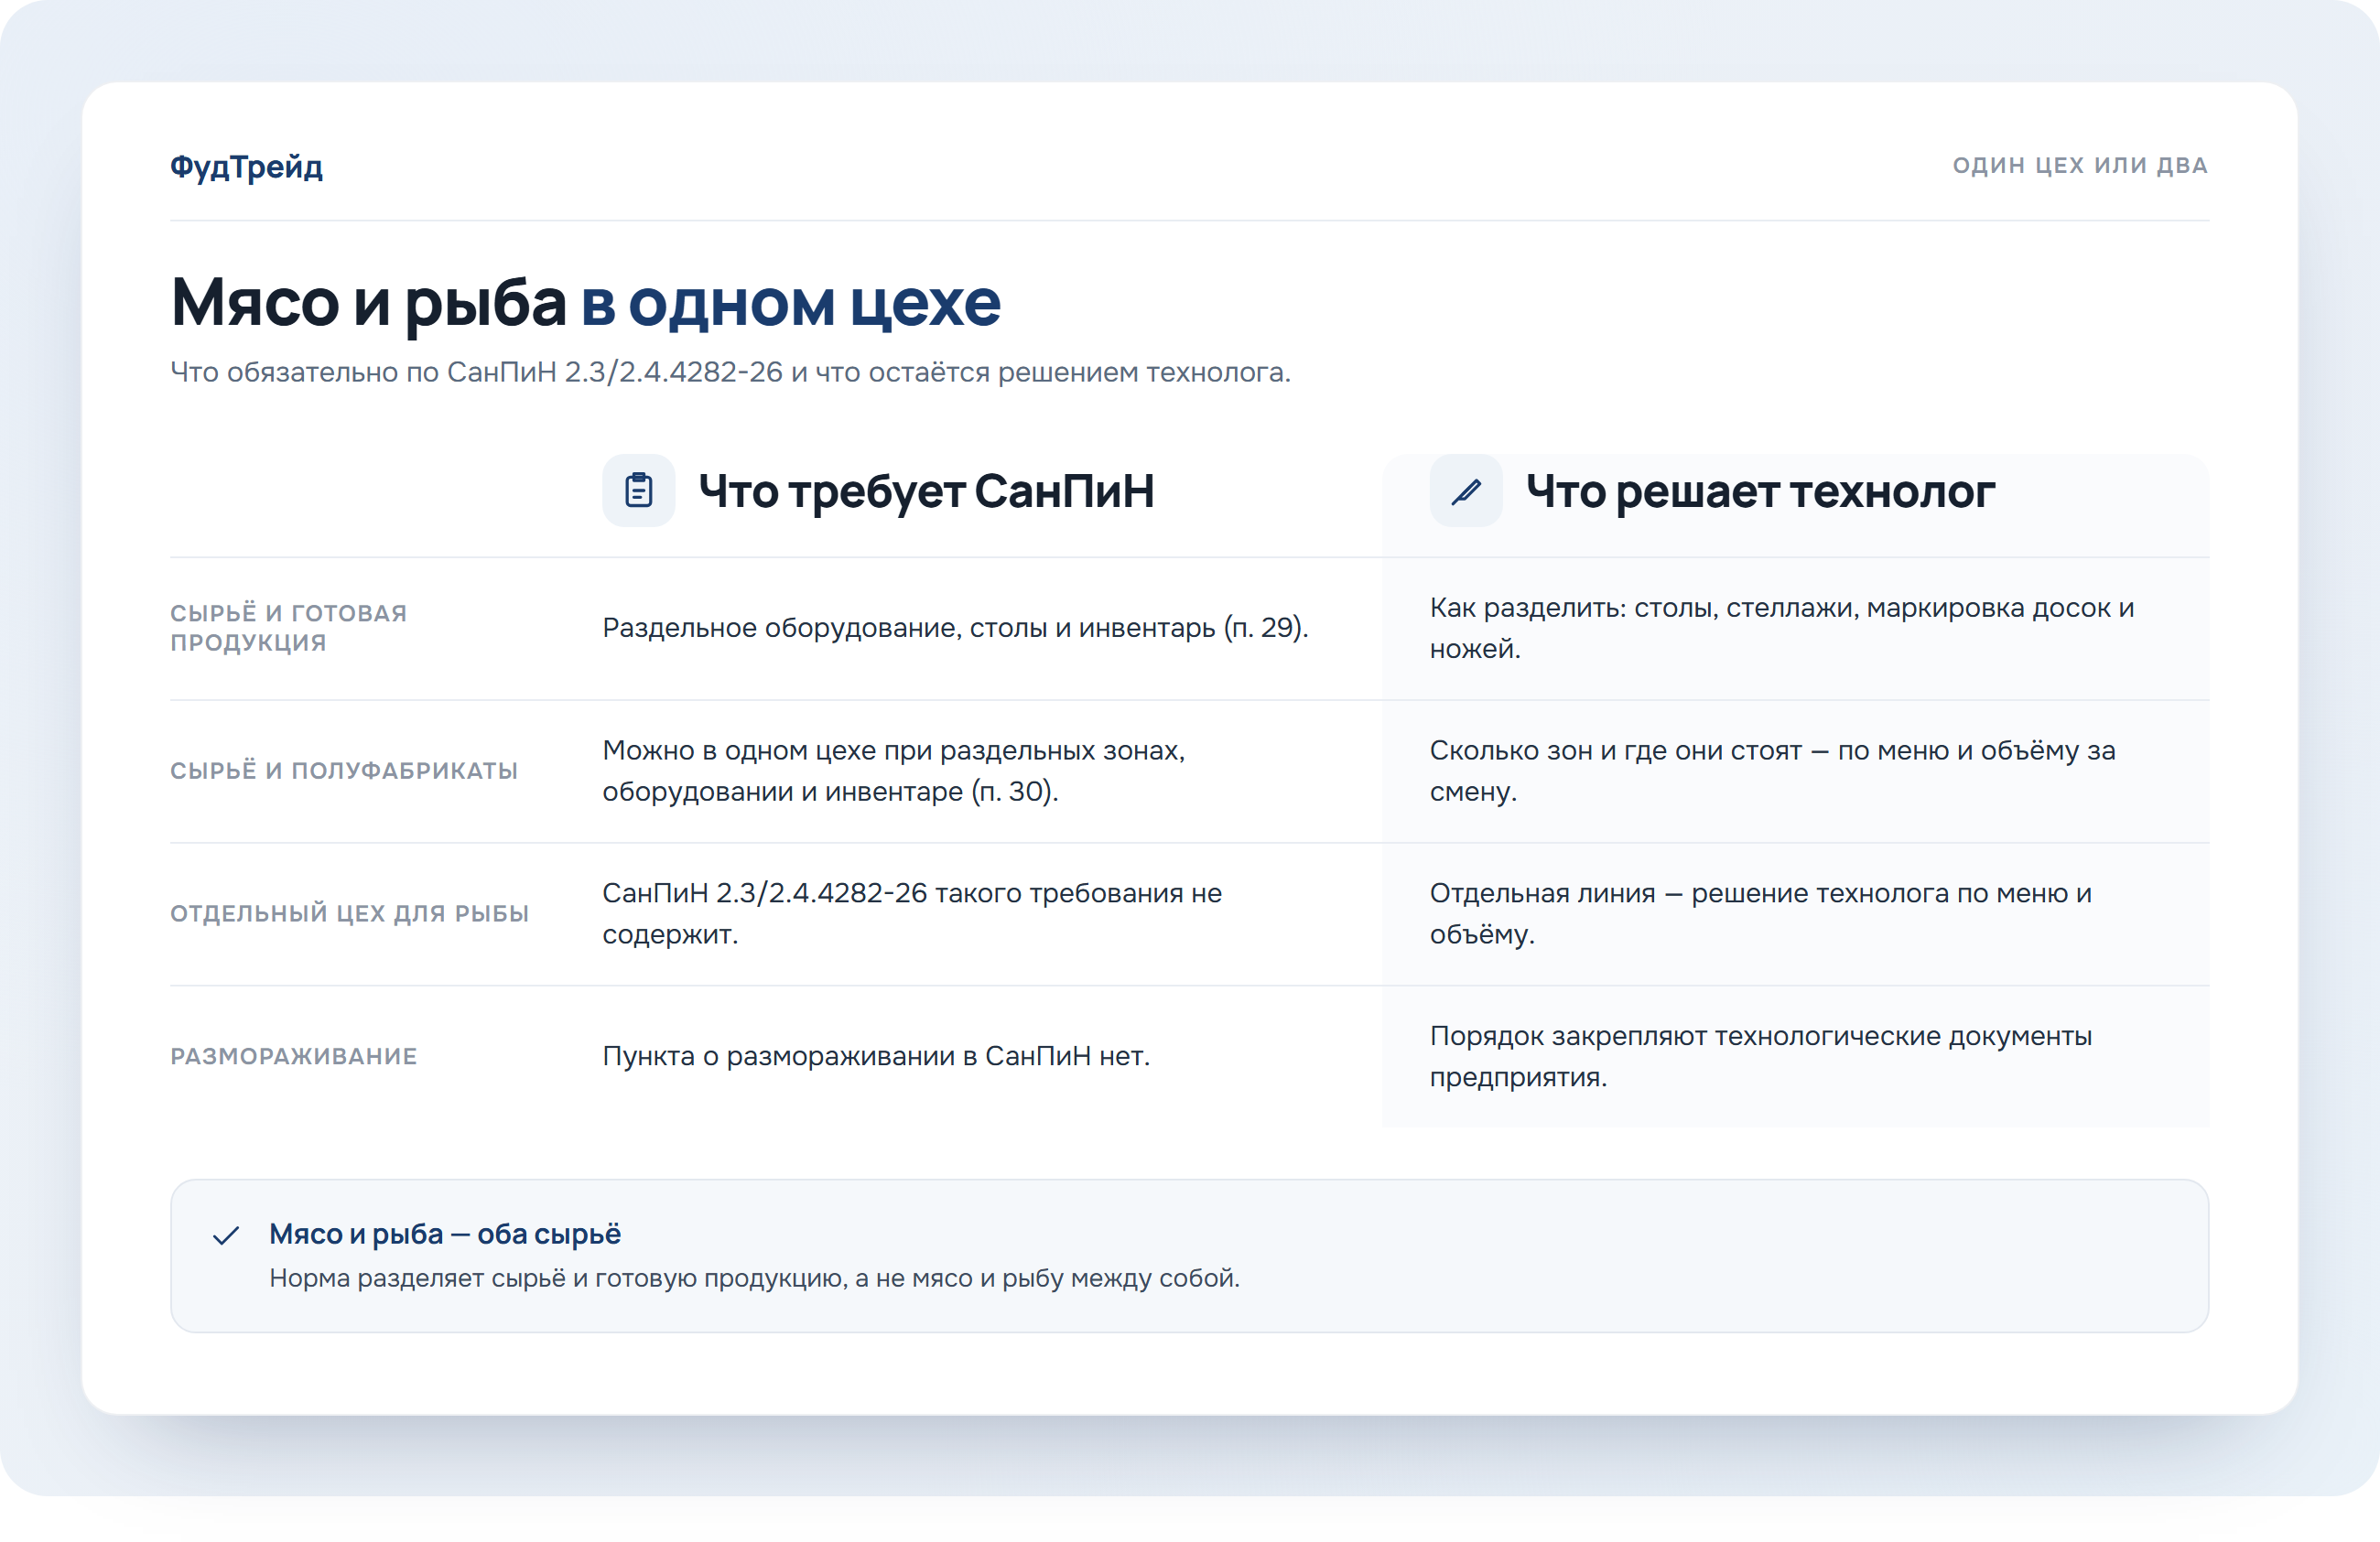The width and height of the screenshot is (2380, 1542).
Task: Click the pencil icon beside Что решает технолог
Action: point(1465,490)
